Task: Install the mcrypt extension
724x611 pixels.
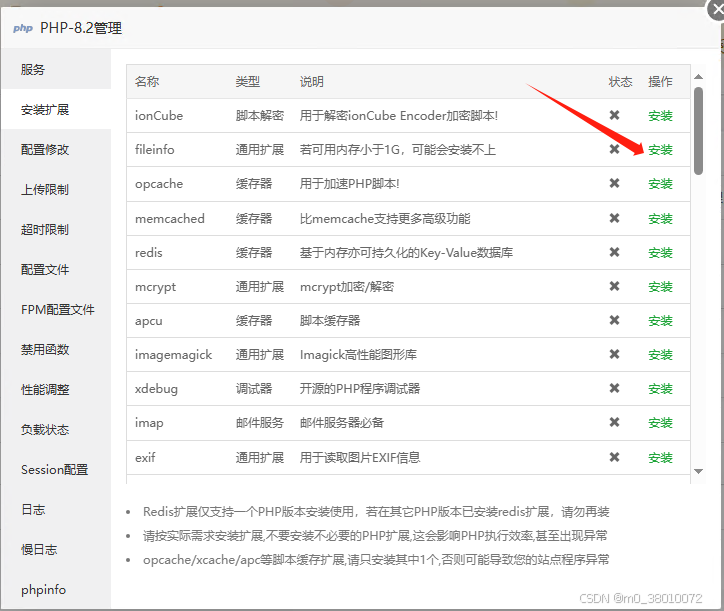Action: 660,287
